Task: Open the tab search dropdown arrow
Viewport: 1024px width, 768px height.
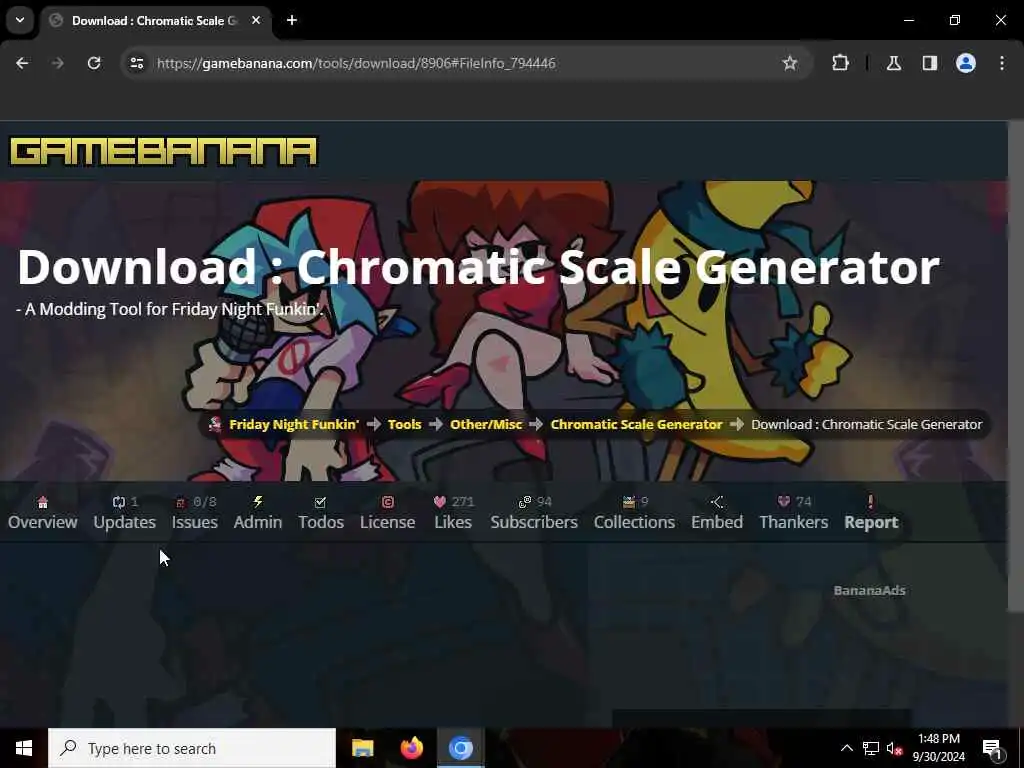Action: 20,20
